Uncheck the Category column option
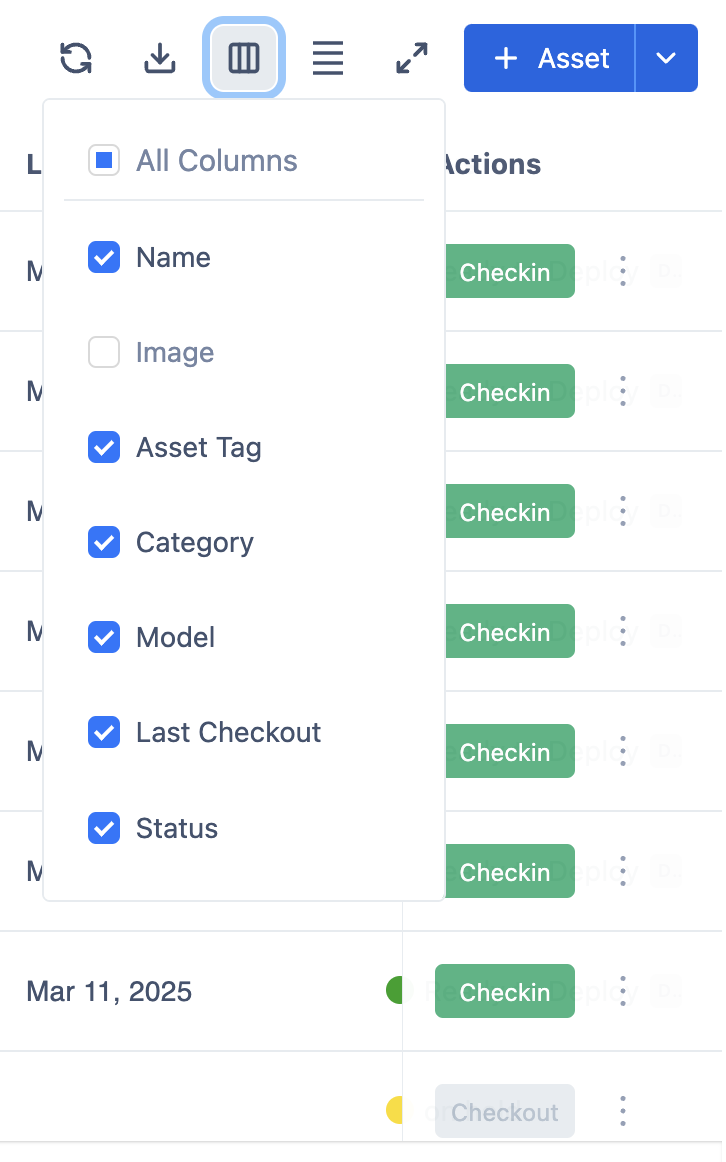Image resolution: width=726 pixels, height=1162 pixels. [104, 542]
